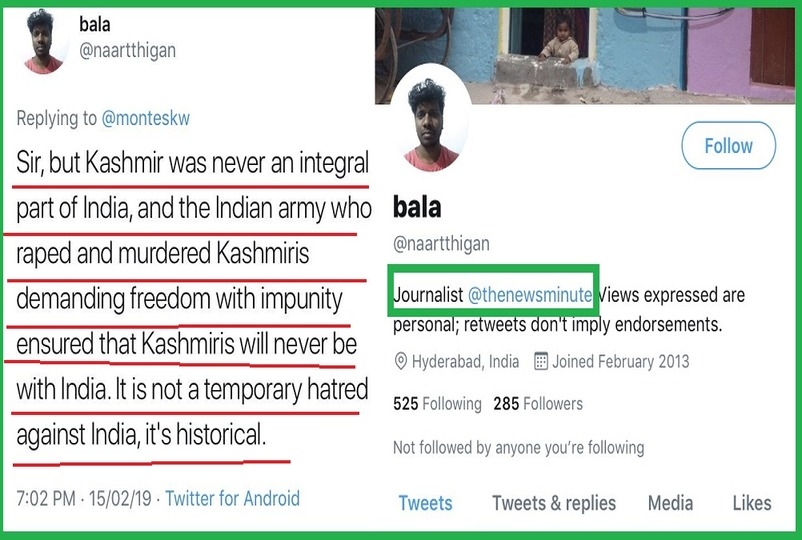This screenshot has width=802, height=540.
Task: Open bala's large profile picture
Action: [431, 120]
